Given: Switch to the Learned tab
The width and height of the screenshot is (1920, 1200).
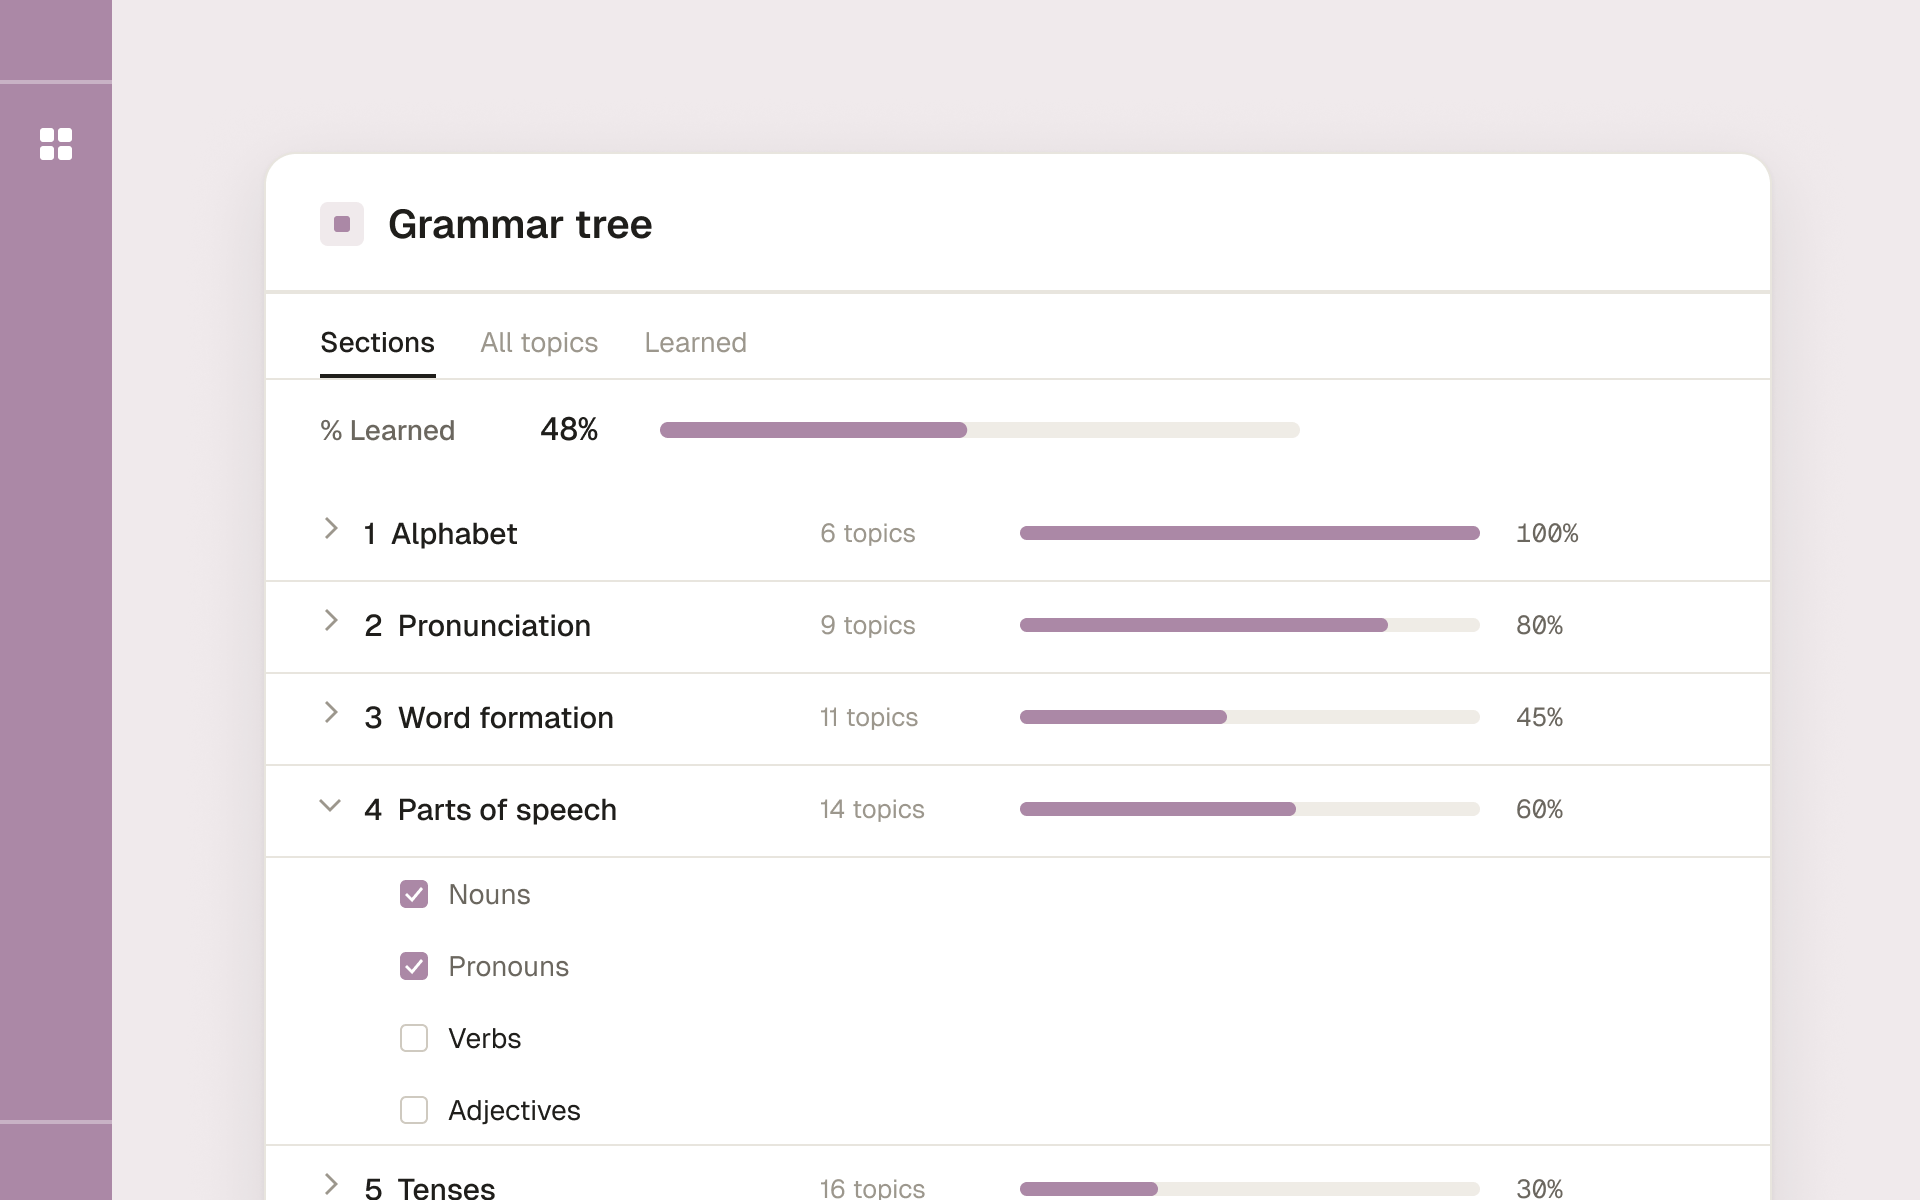Looking at the screenshot, I should click(695, 343).
